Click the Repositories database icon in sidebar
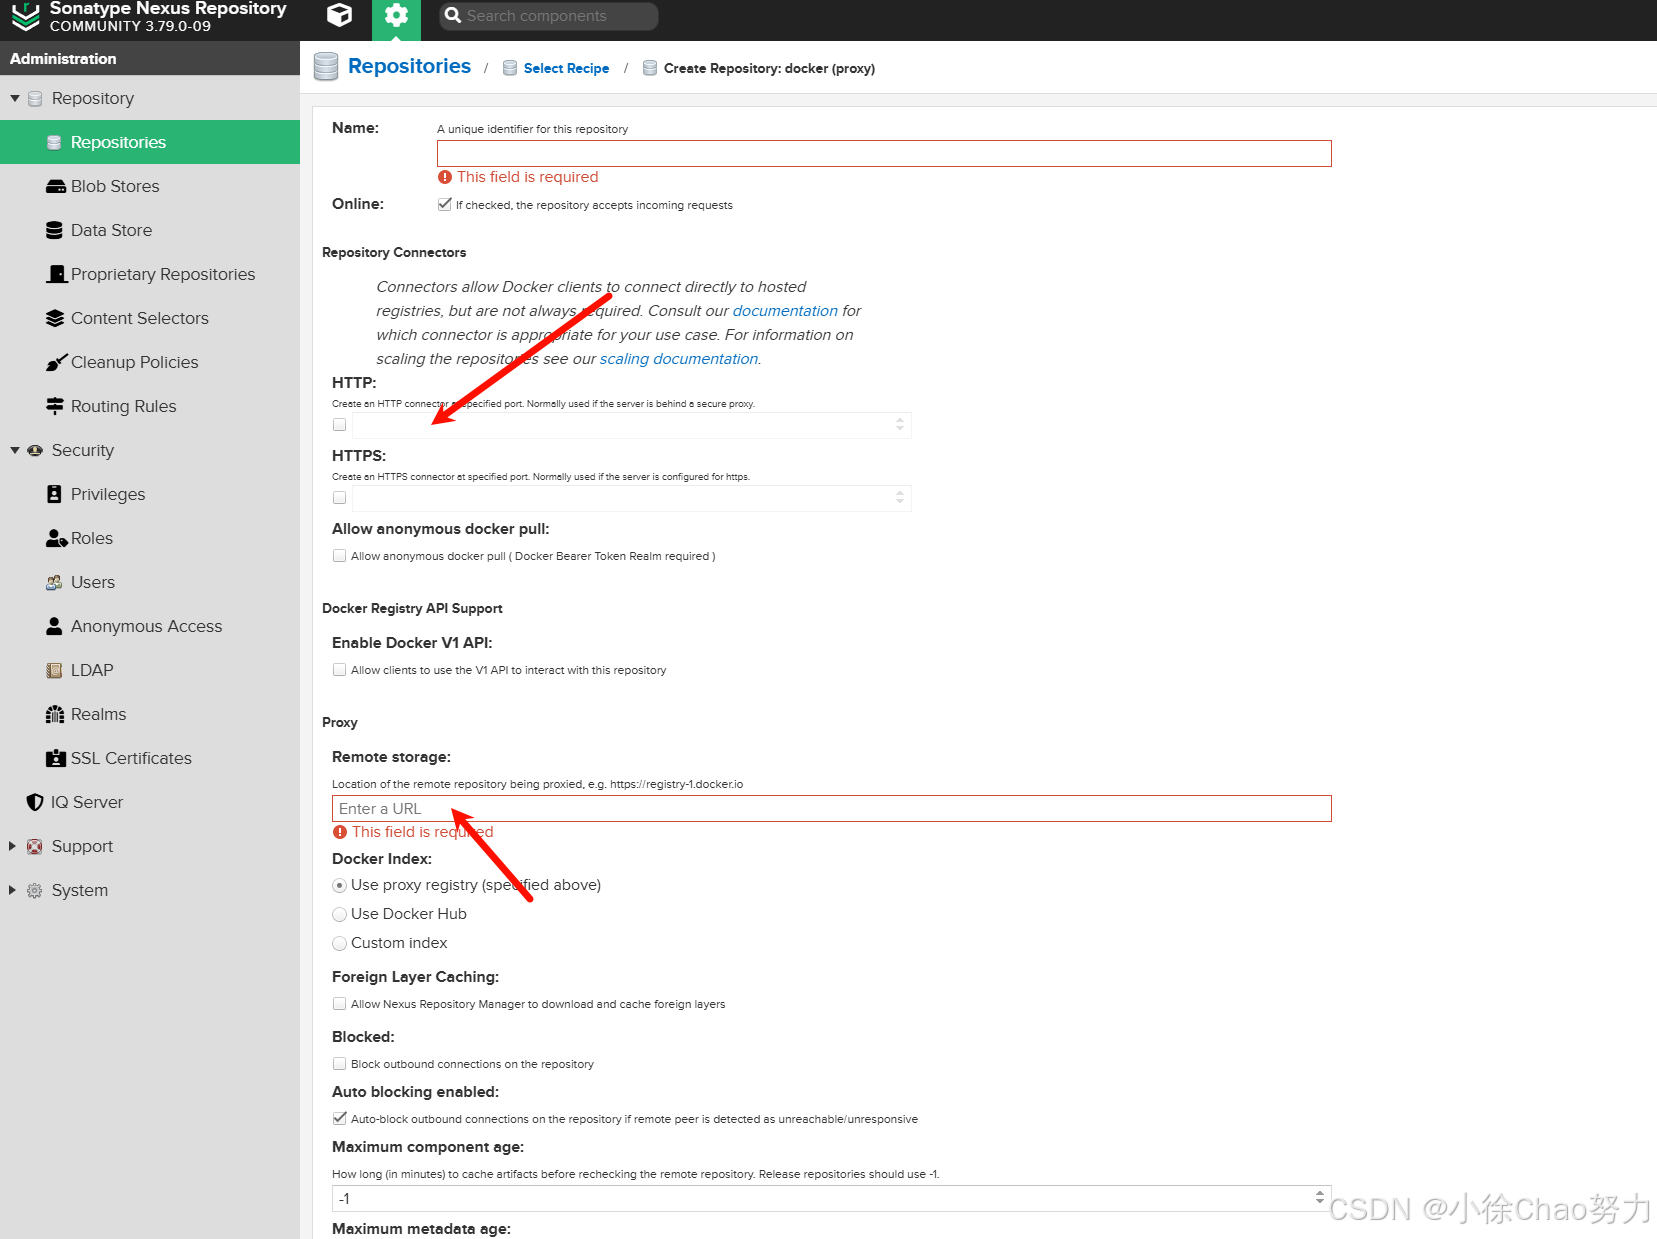Image resolution: width=1657 pixels, height=1239 pixels. (x=54, y=142)
